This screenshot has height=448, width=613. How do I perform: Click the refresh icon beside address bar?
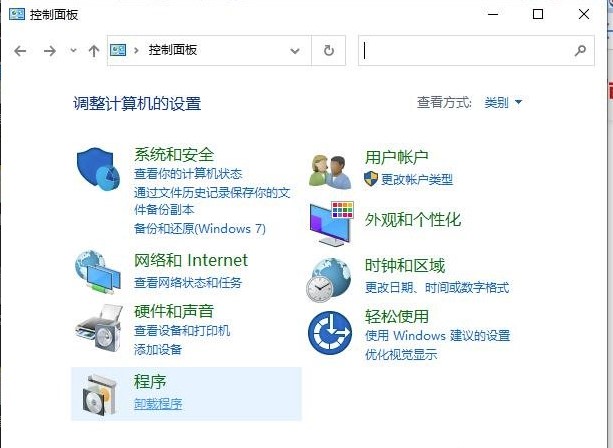pos(329,50)
